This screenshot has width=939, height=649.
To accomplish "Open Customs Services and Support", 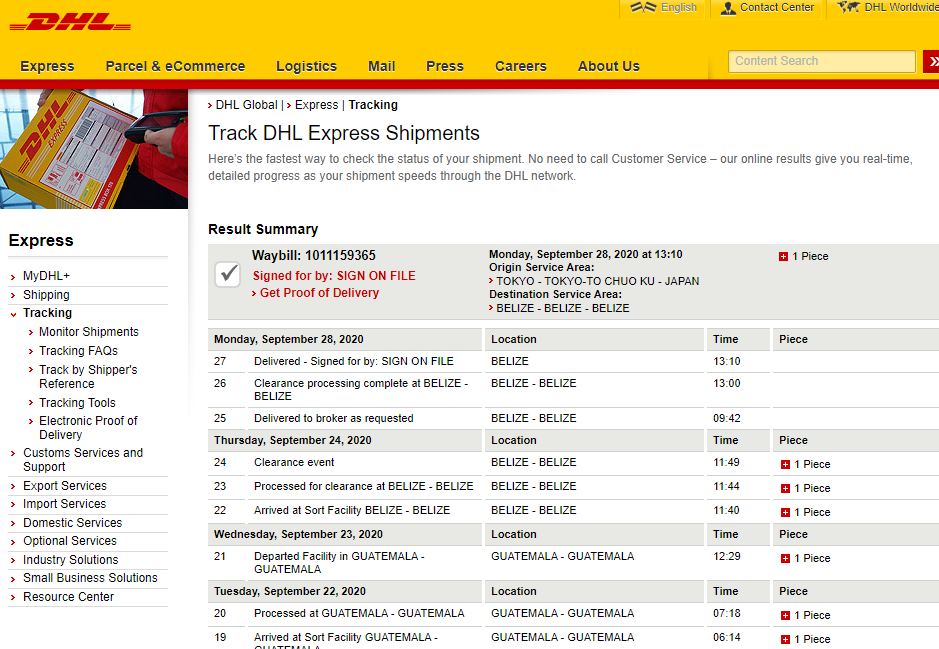I will click(x=83, y=460).
